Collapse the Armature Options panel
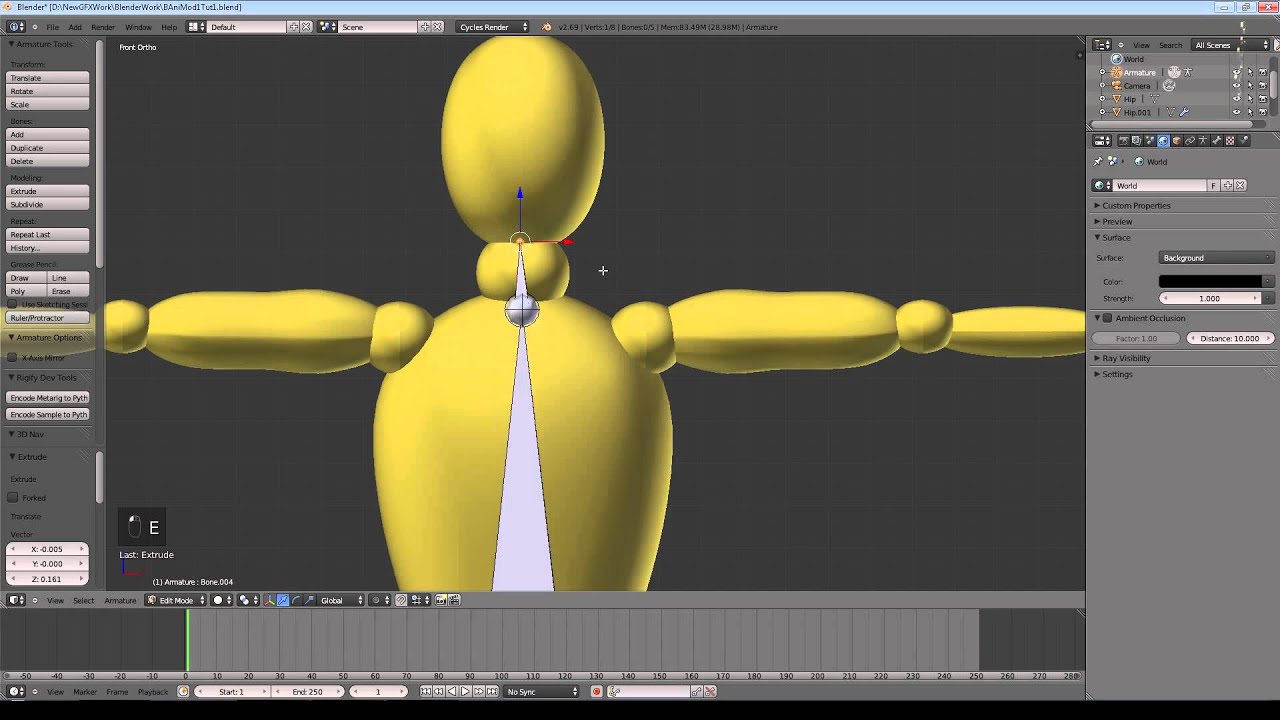The image size is (1280, 720). (48, 338)
